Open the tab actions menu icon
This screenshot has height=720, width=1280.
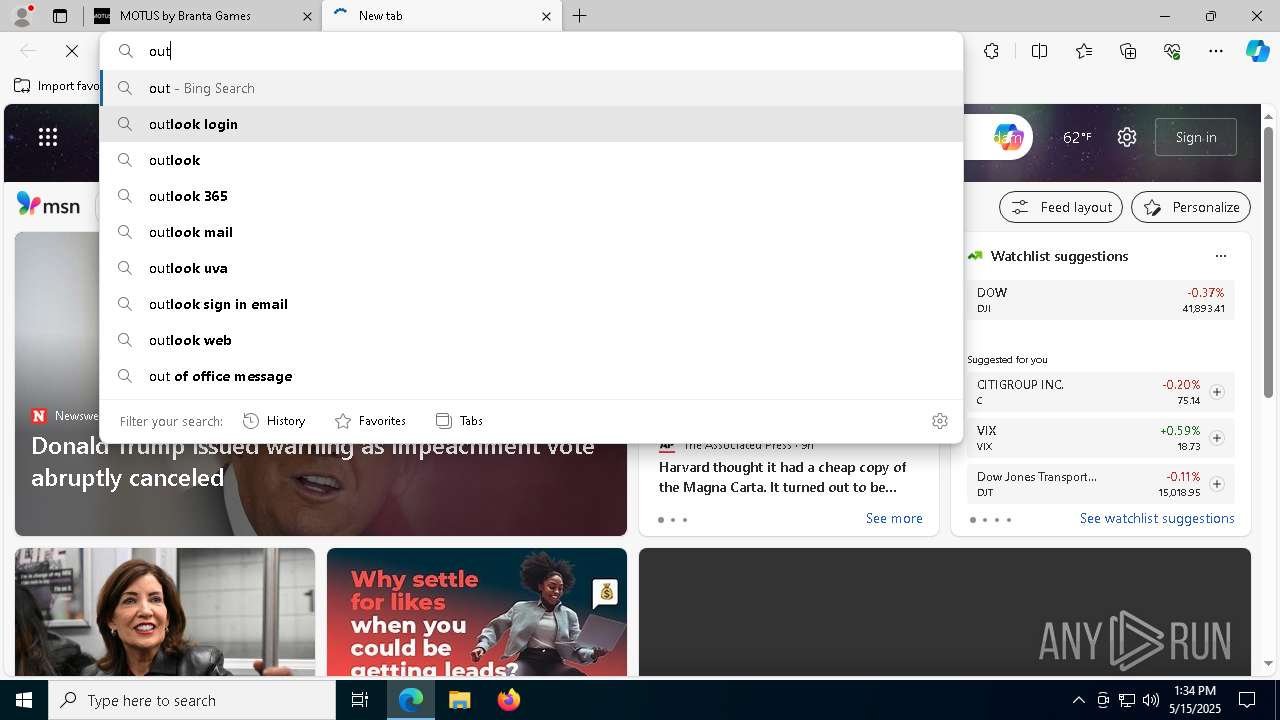[60, 16]
